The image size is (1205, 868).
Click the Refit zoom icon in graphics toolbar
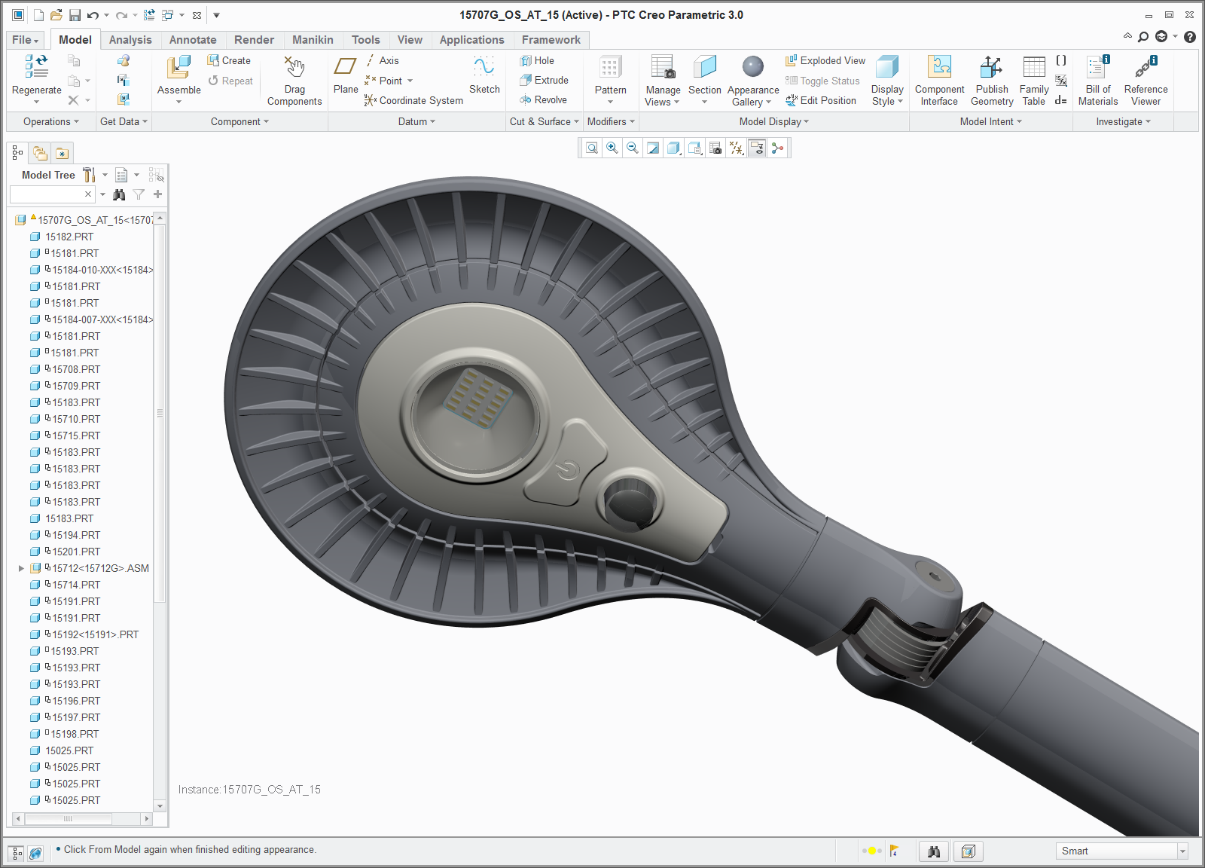592,148
